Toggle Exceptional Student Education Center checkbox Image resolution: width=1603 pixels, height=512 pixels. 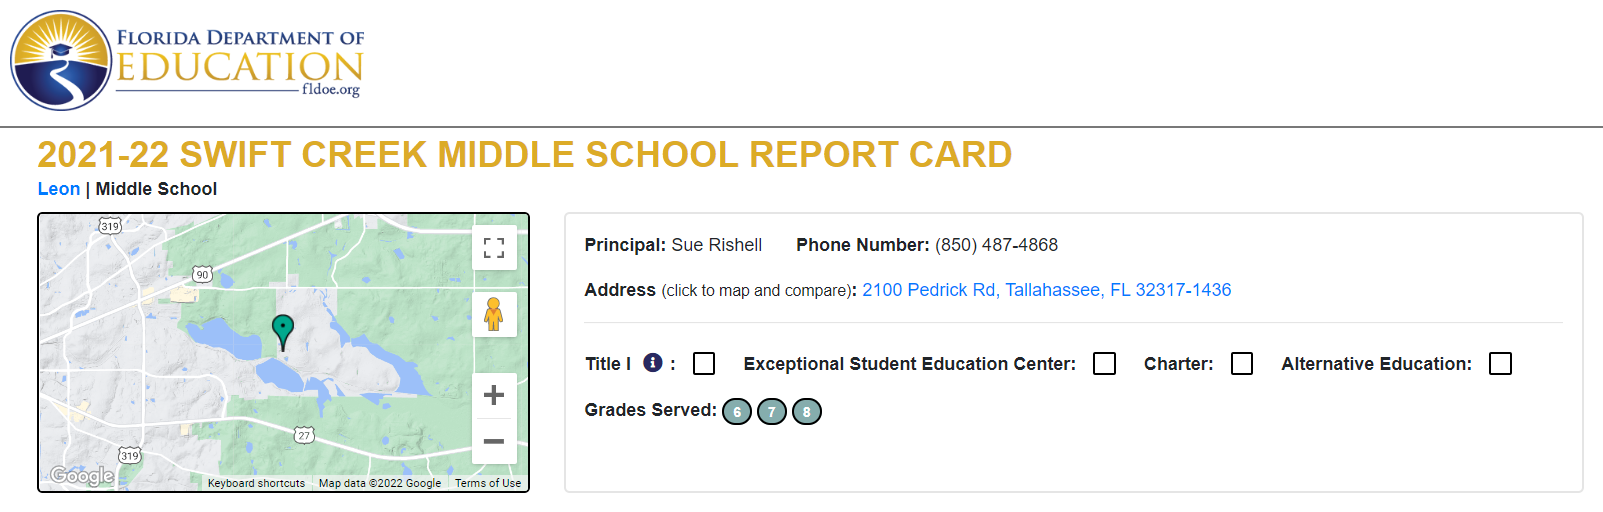coord(1105,364)
